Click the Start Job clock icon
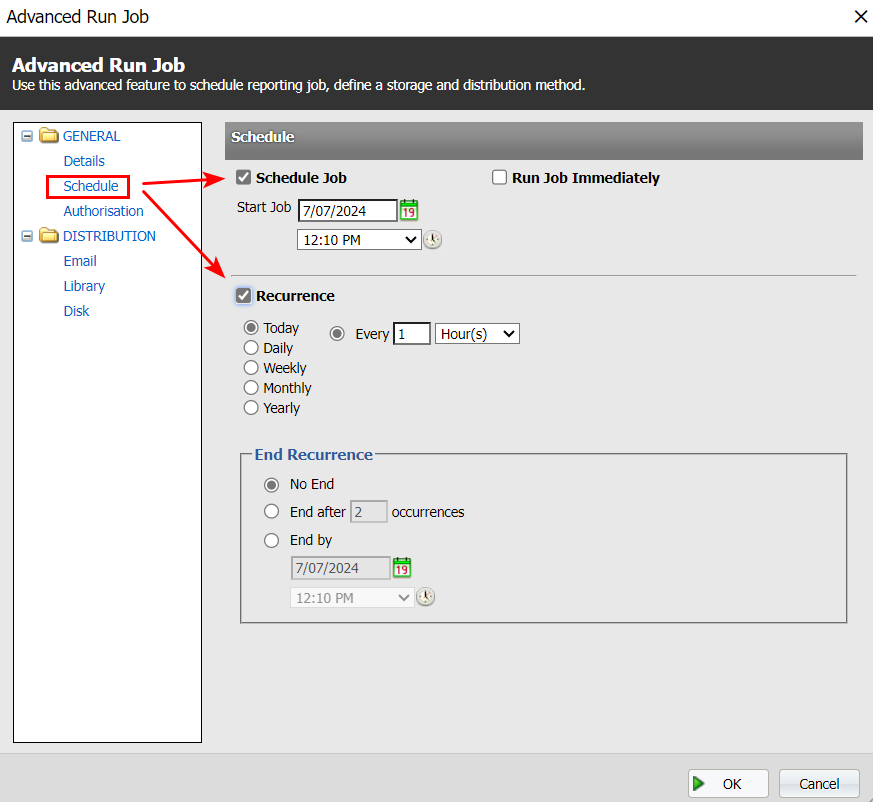 [432, 240]
